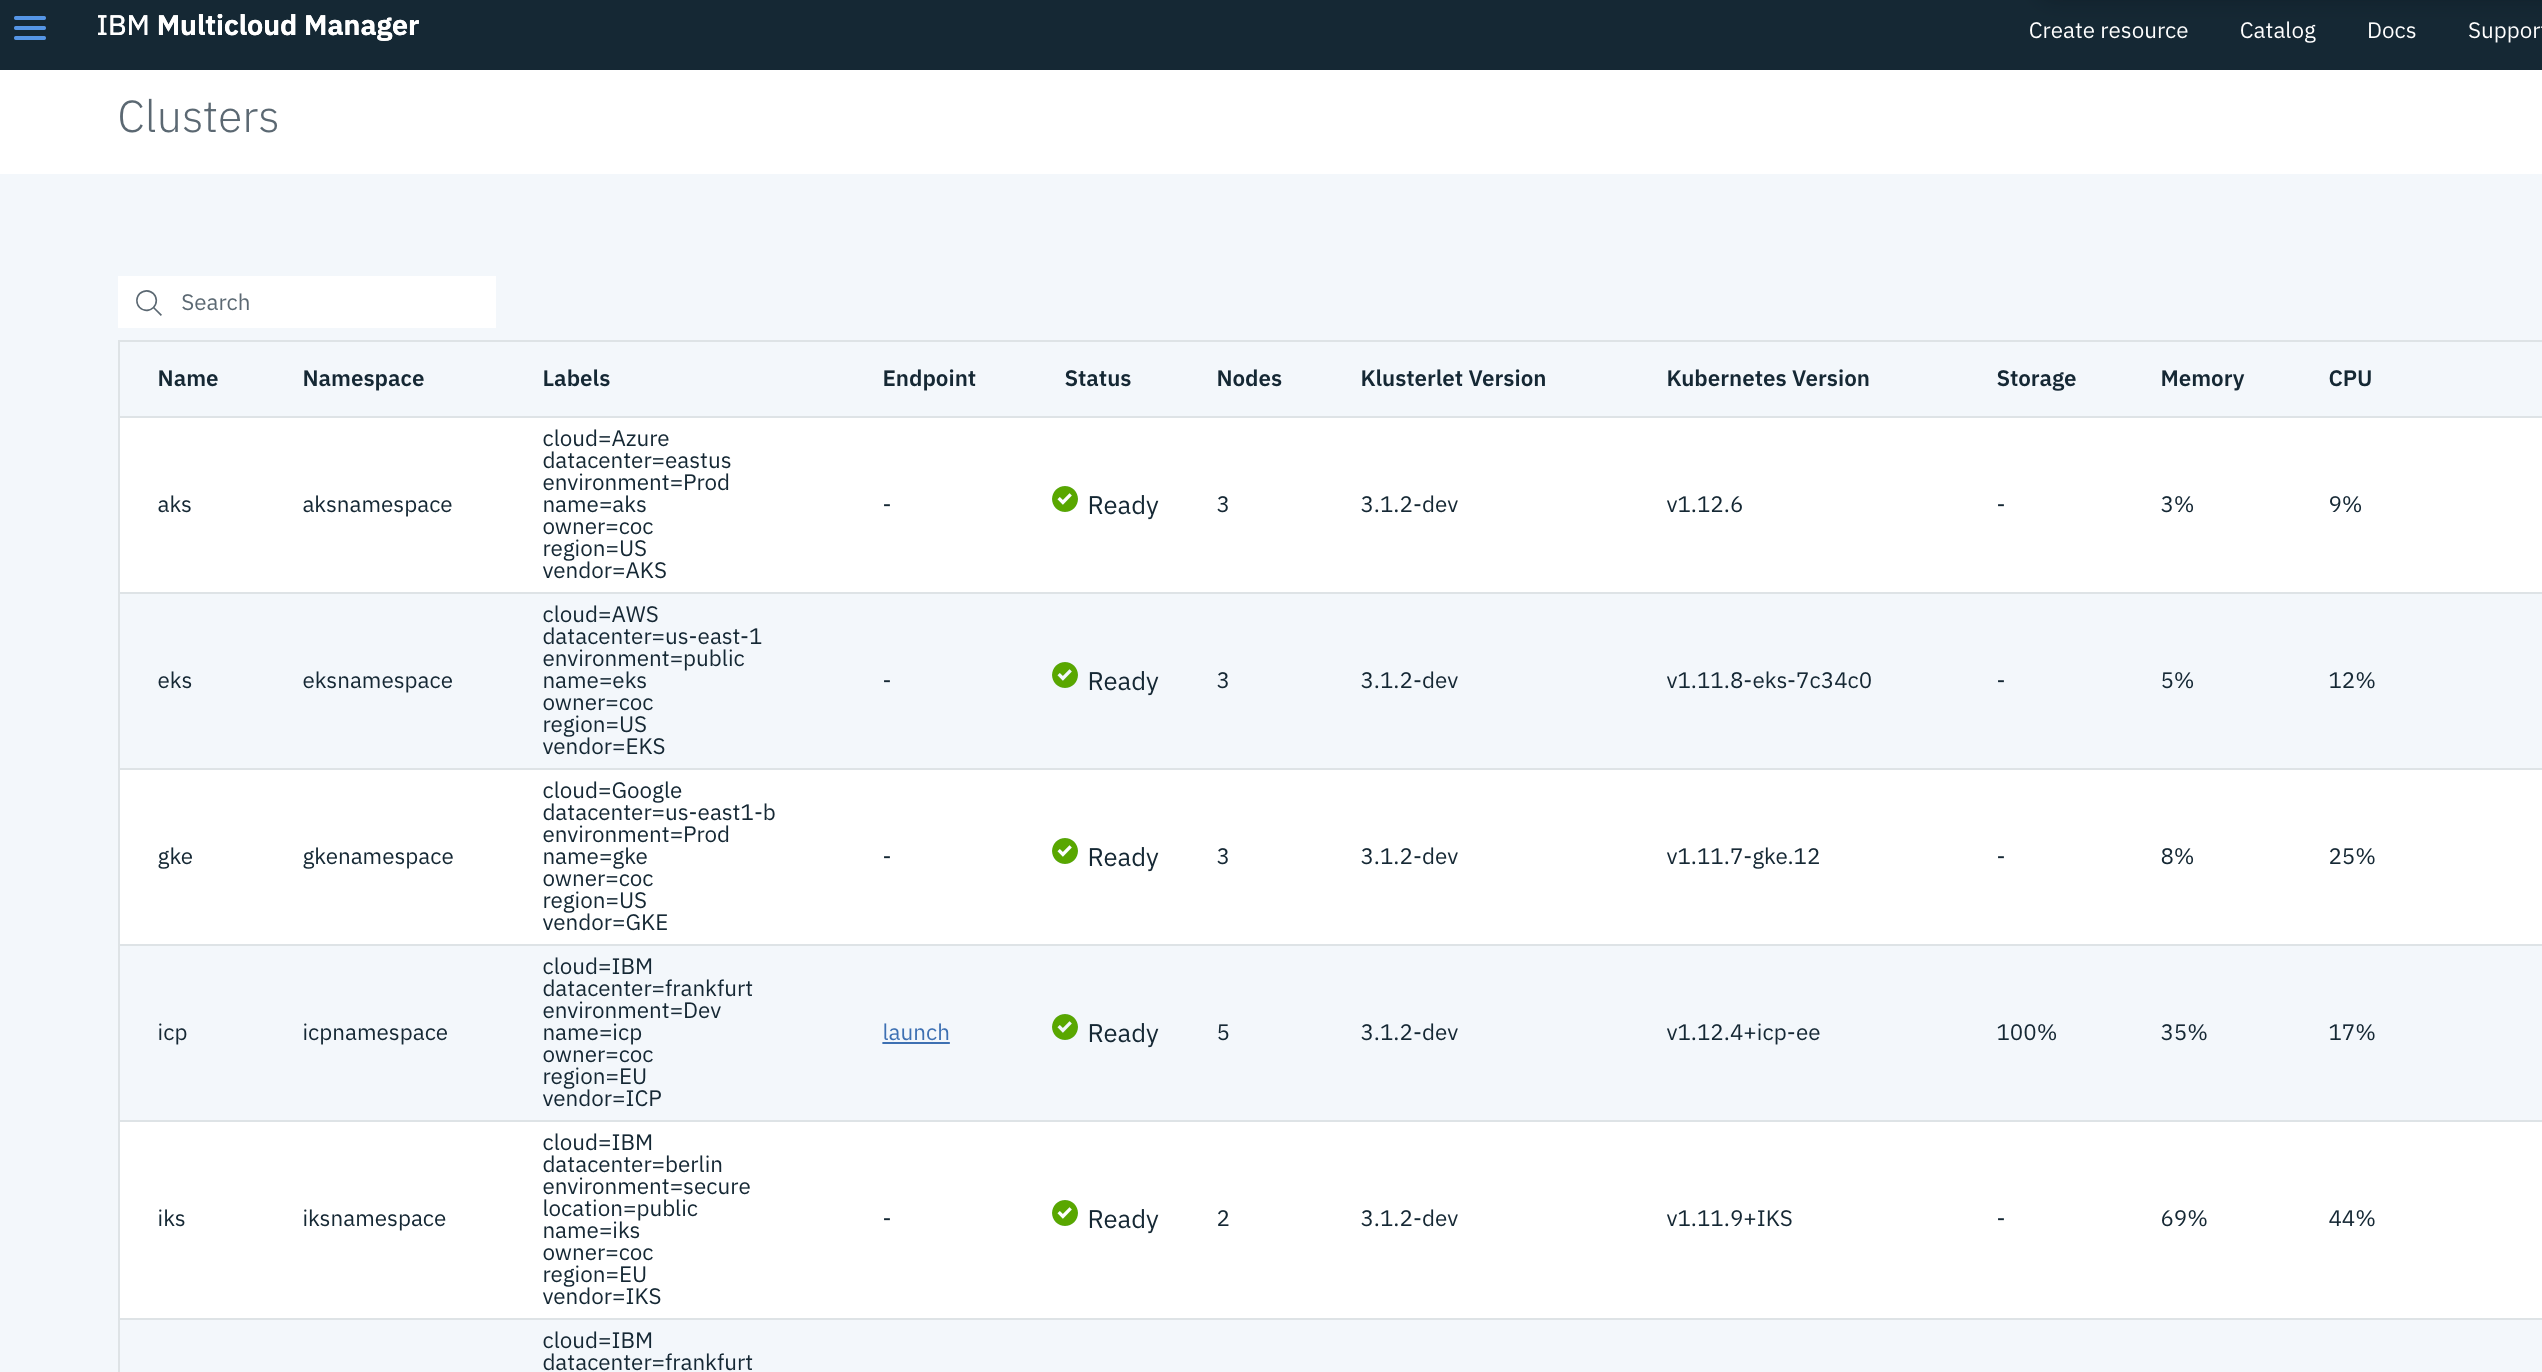Click the green Ready icon for gke

pyautogui.click(x=1065, y=851)
